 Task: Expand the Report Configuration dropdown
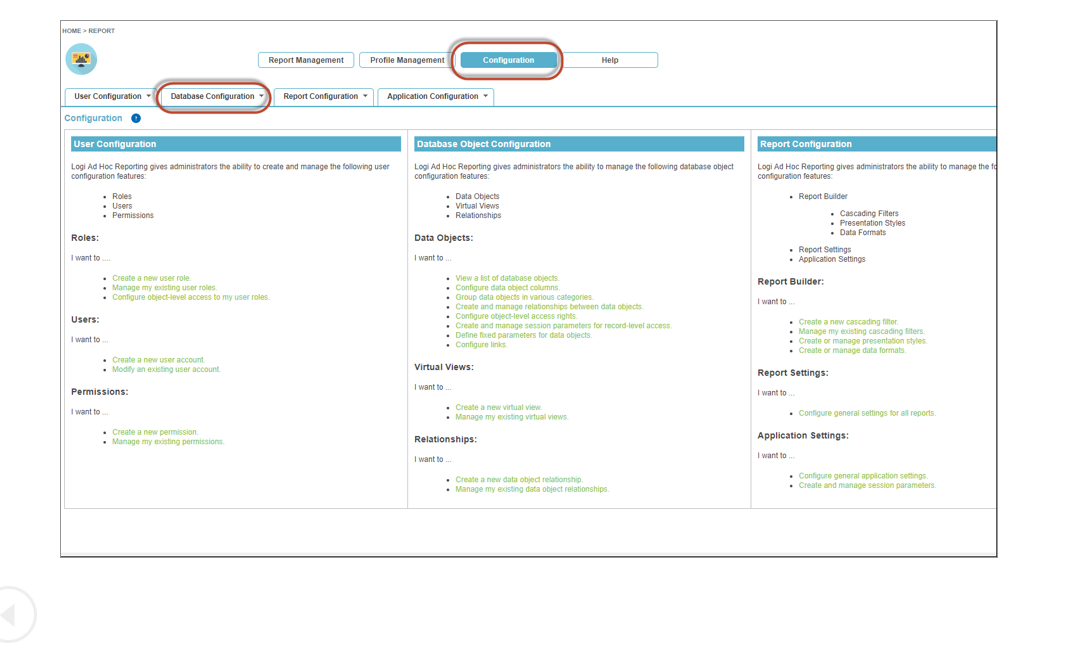coord(325,97)
